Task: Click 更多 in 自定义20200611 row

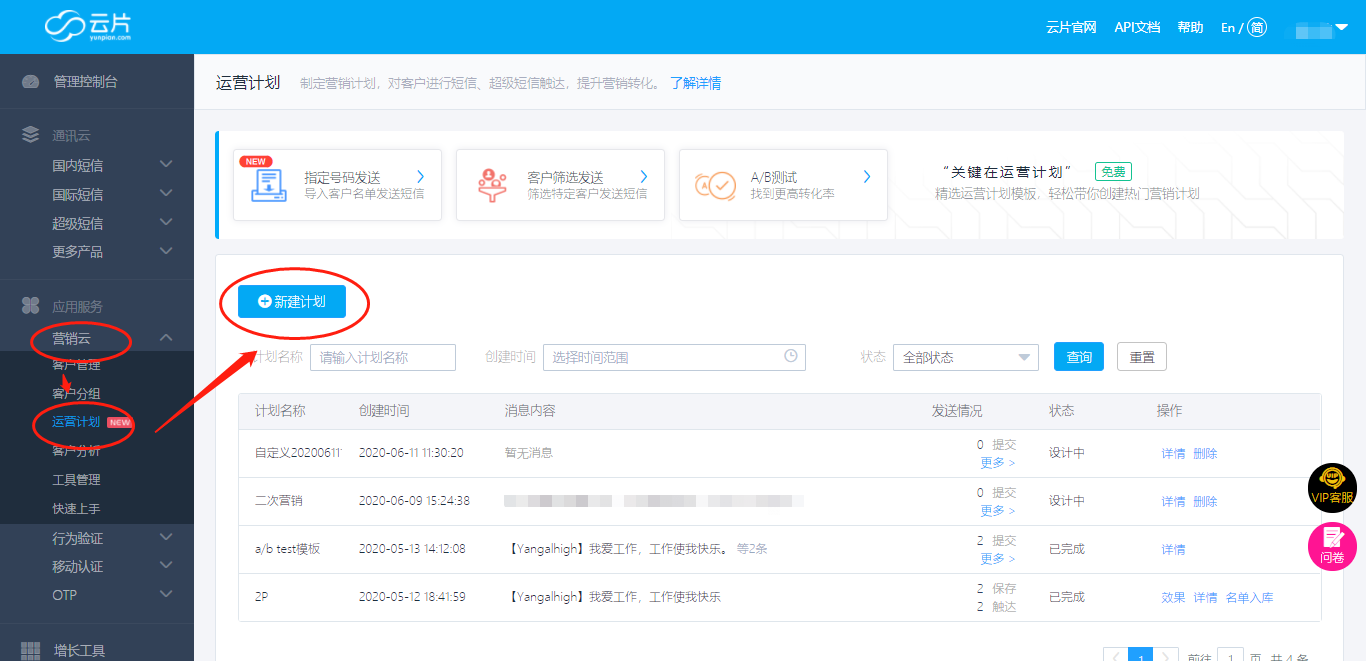Action: click(x=998, y=463)
